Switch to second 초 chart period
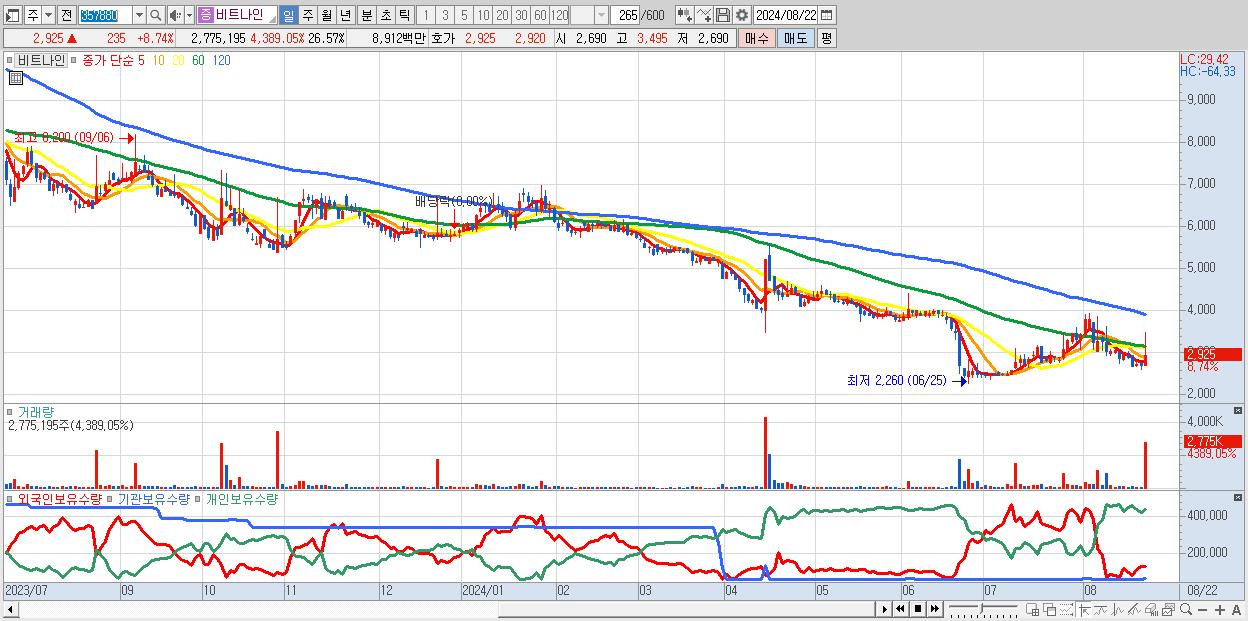Viewport: 1248px width, 621px height. [x=385, y=15]
